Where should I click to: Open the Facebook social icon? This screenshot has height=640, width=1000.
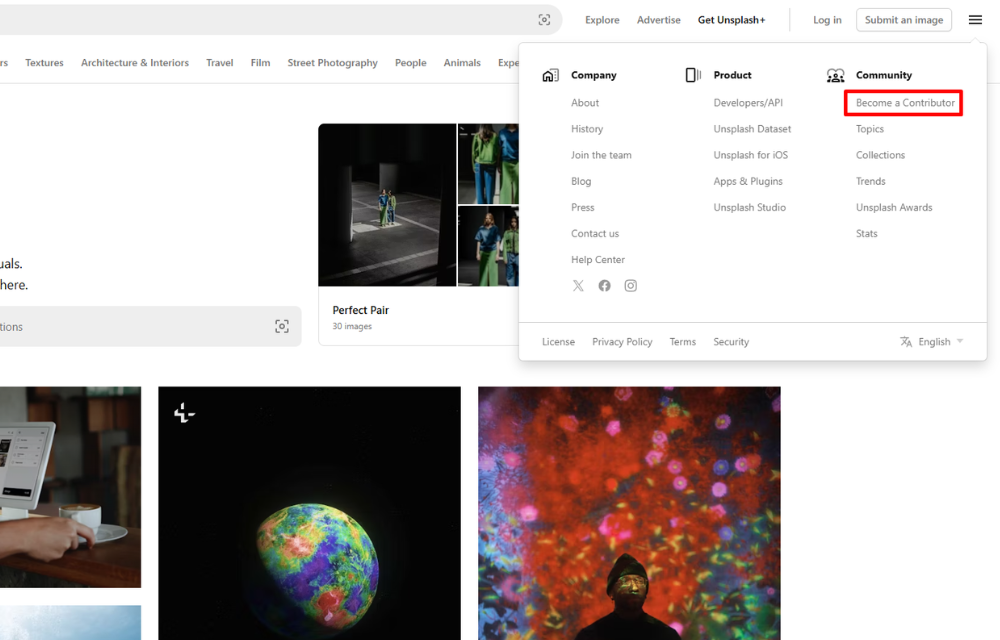click(x=604, y=286)
